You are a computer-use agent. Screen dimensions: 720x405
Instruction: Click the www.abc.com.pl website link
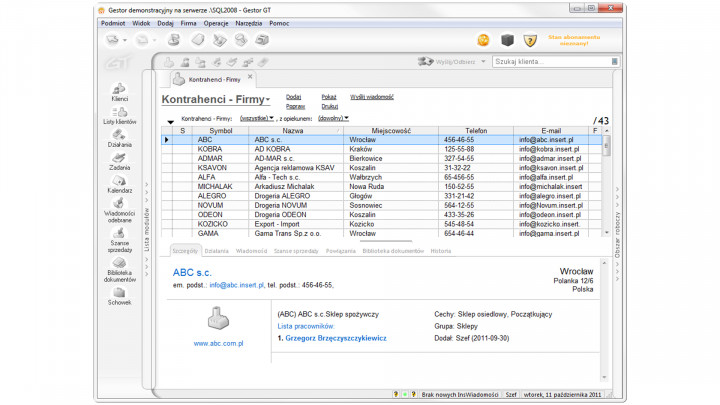[x=220, y=343]
